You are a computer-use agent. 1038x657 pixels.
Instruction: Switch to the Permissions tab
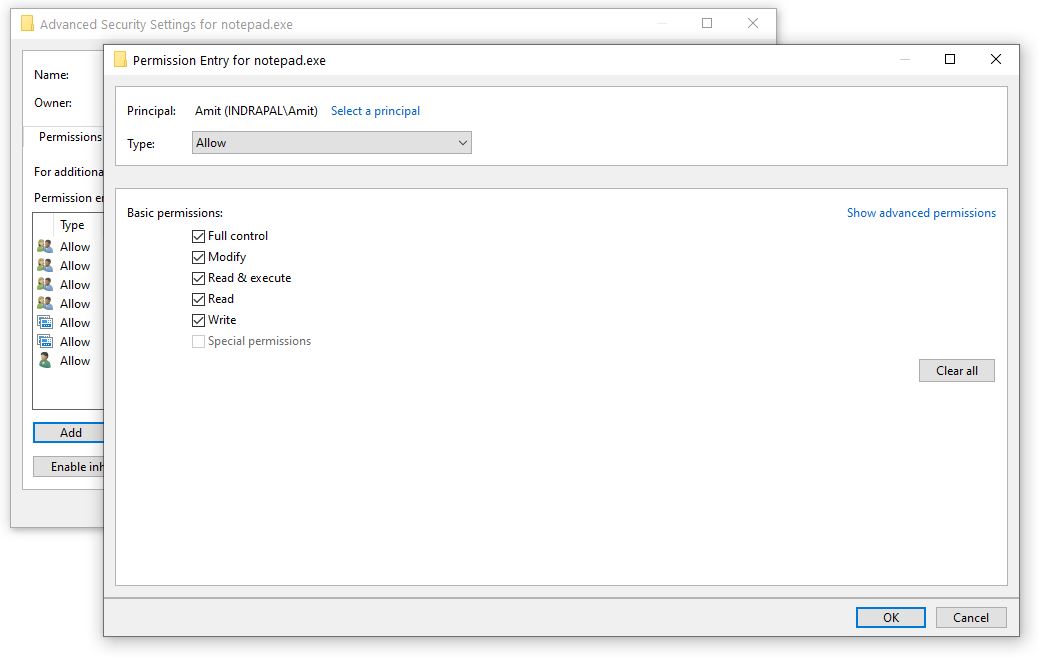[x=69, y=137]
